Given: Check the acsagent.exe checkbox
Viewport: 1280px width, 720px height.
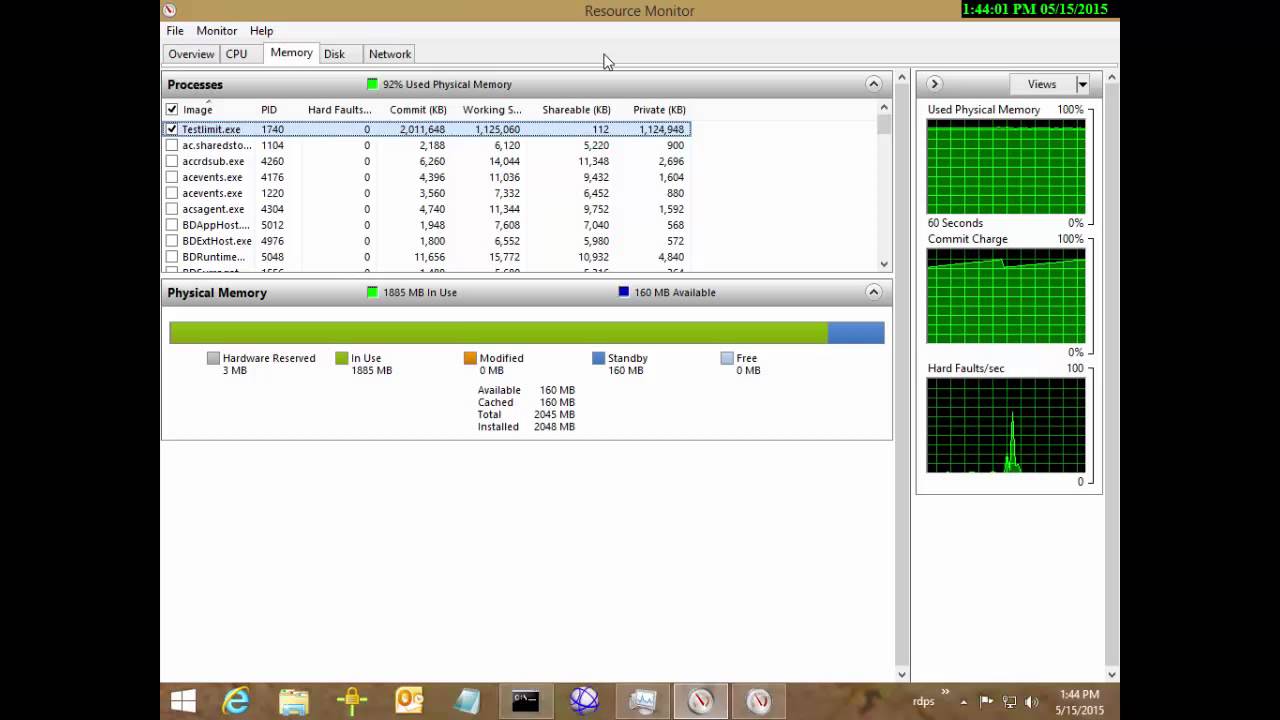Looking at the screenshot, I should (172, 209).
